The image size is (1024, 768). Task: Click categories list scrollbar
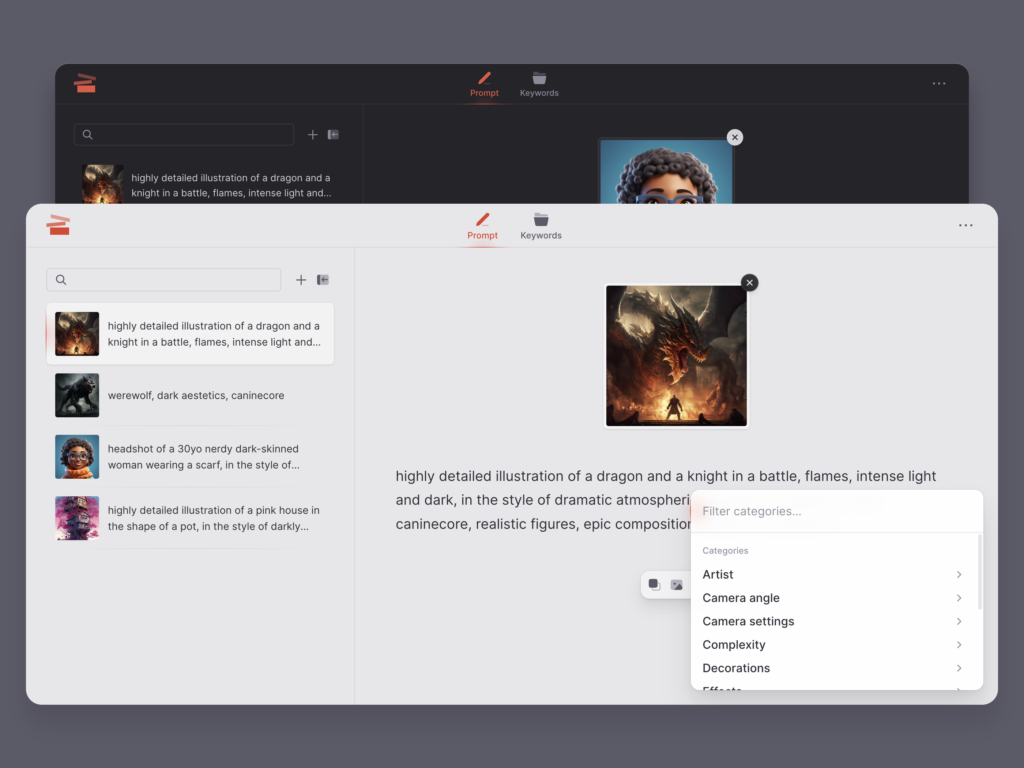(979, 572)
